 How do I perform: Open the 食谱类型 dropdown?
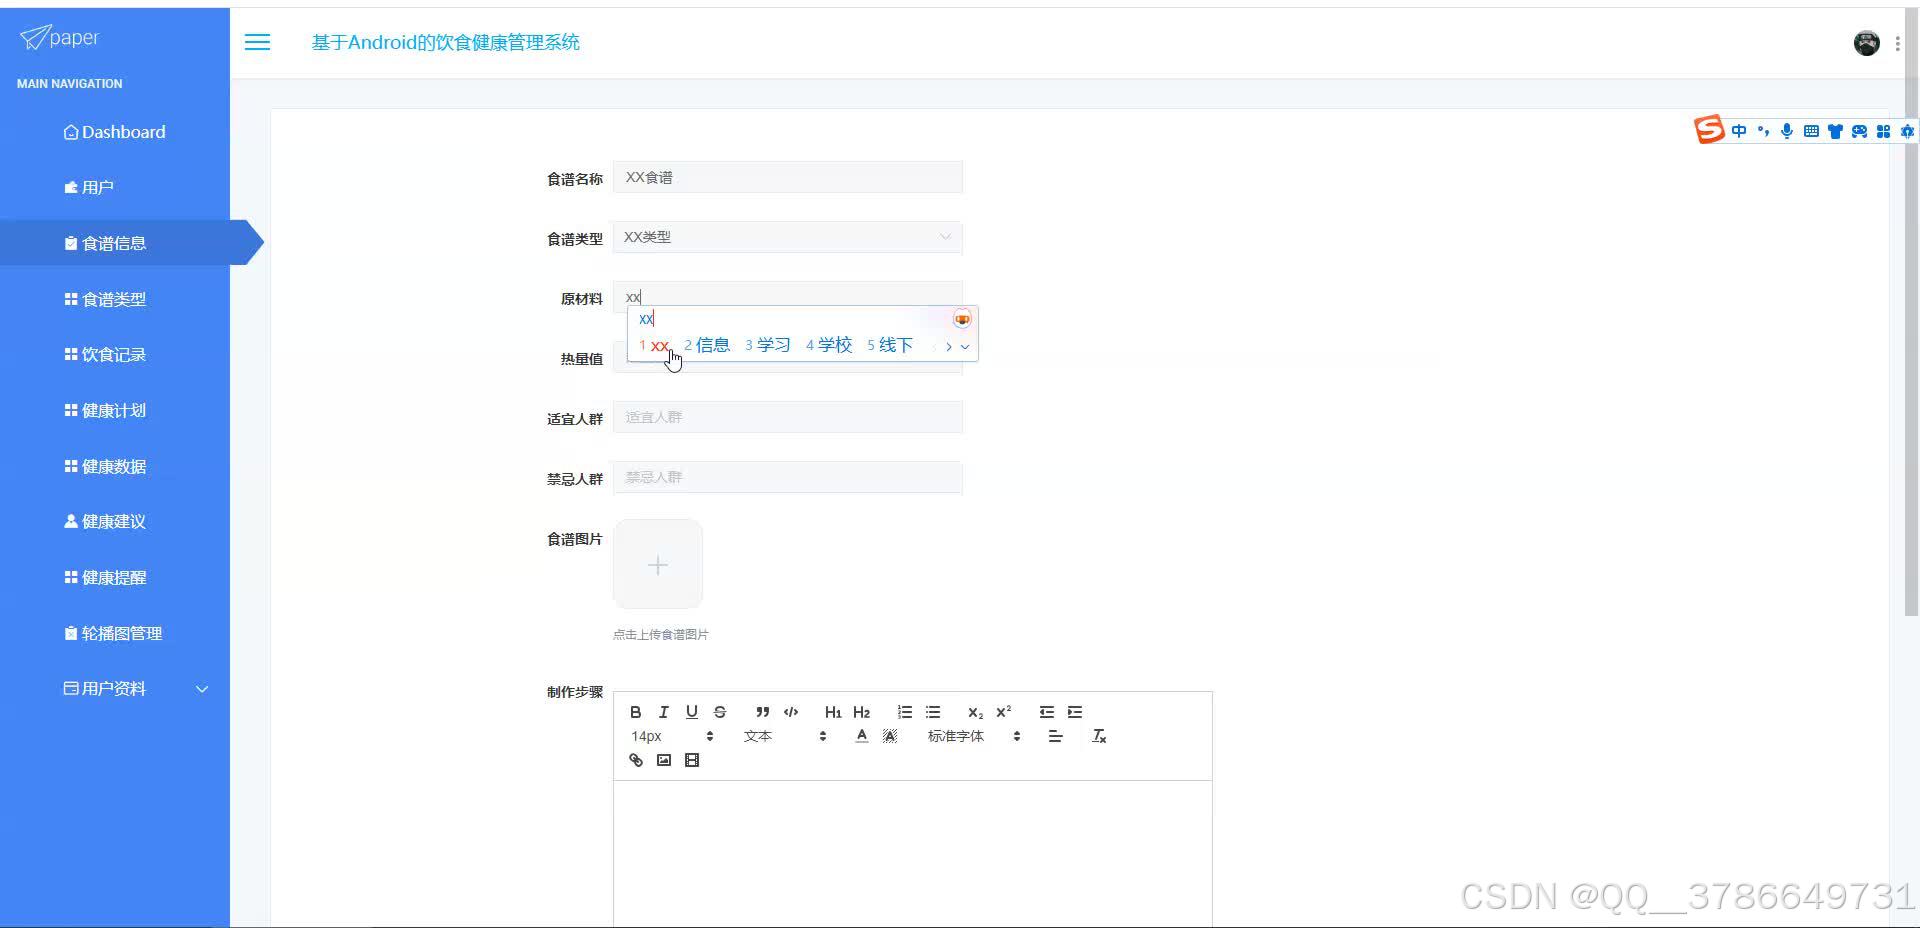point(786,237)
